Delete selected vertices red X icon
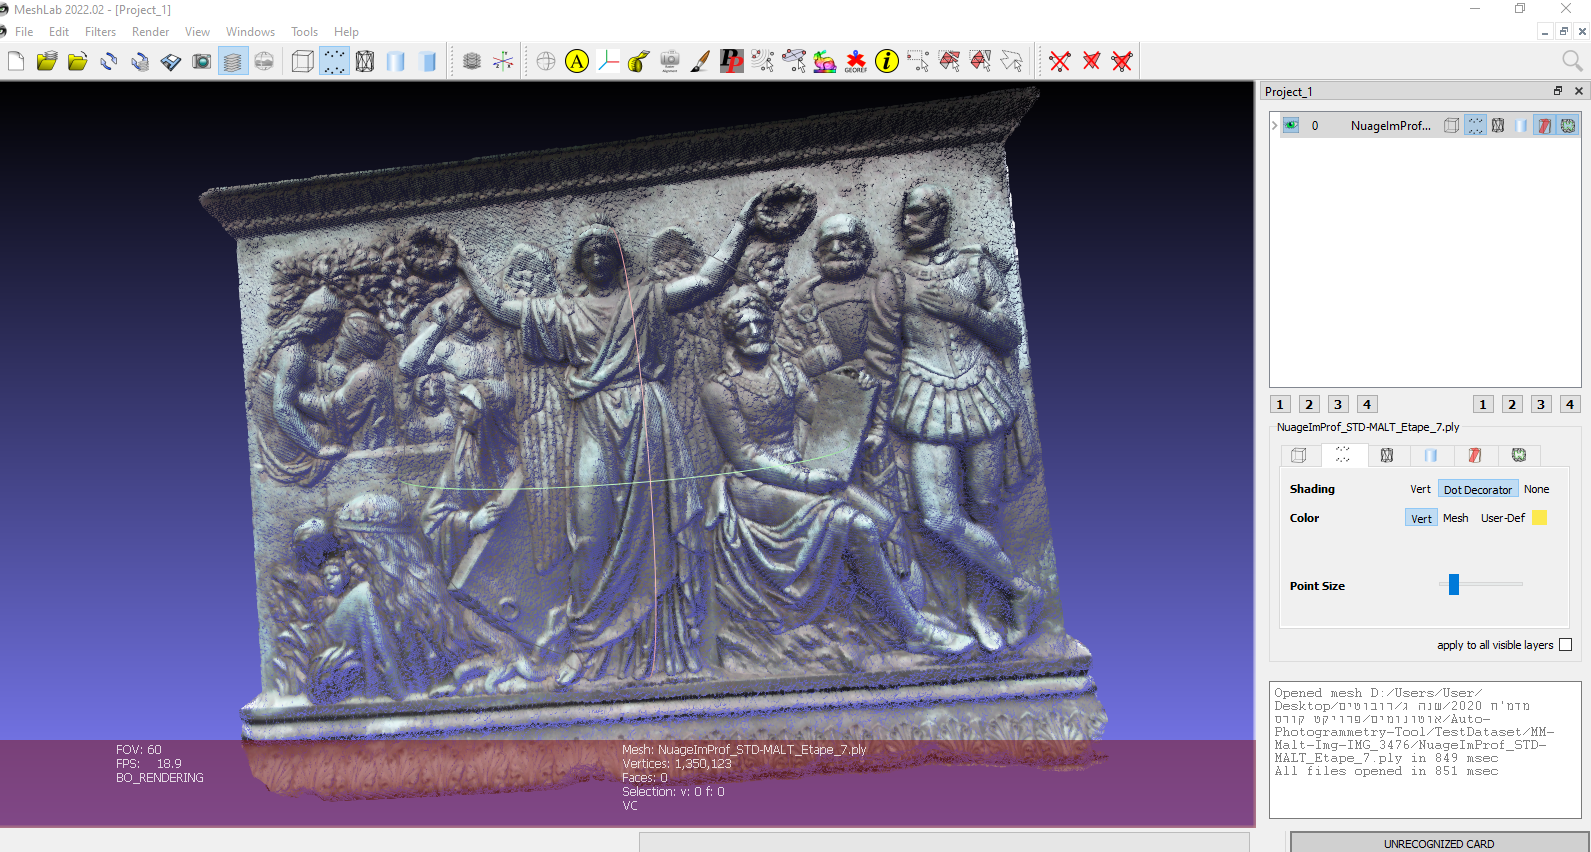The image size is (1591, 852). (x=1060, y=62)
